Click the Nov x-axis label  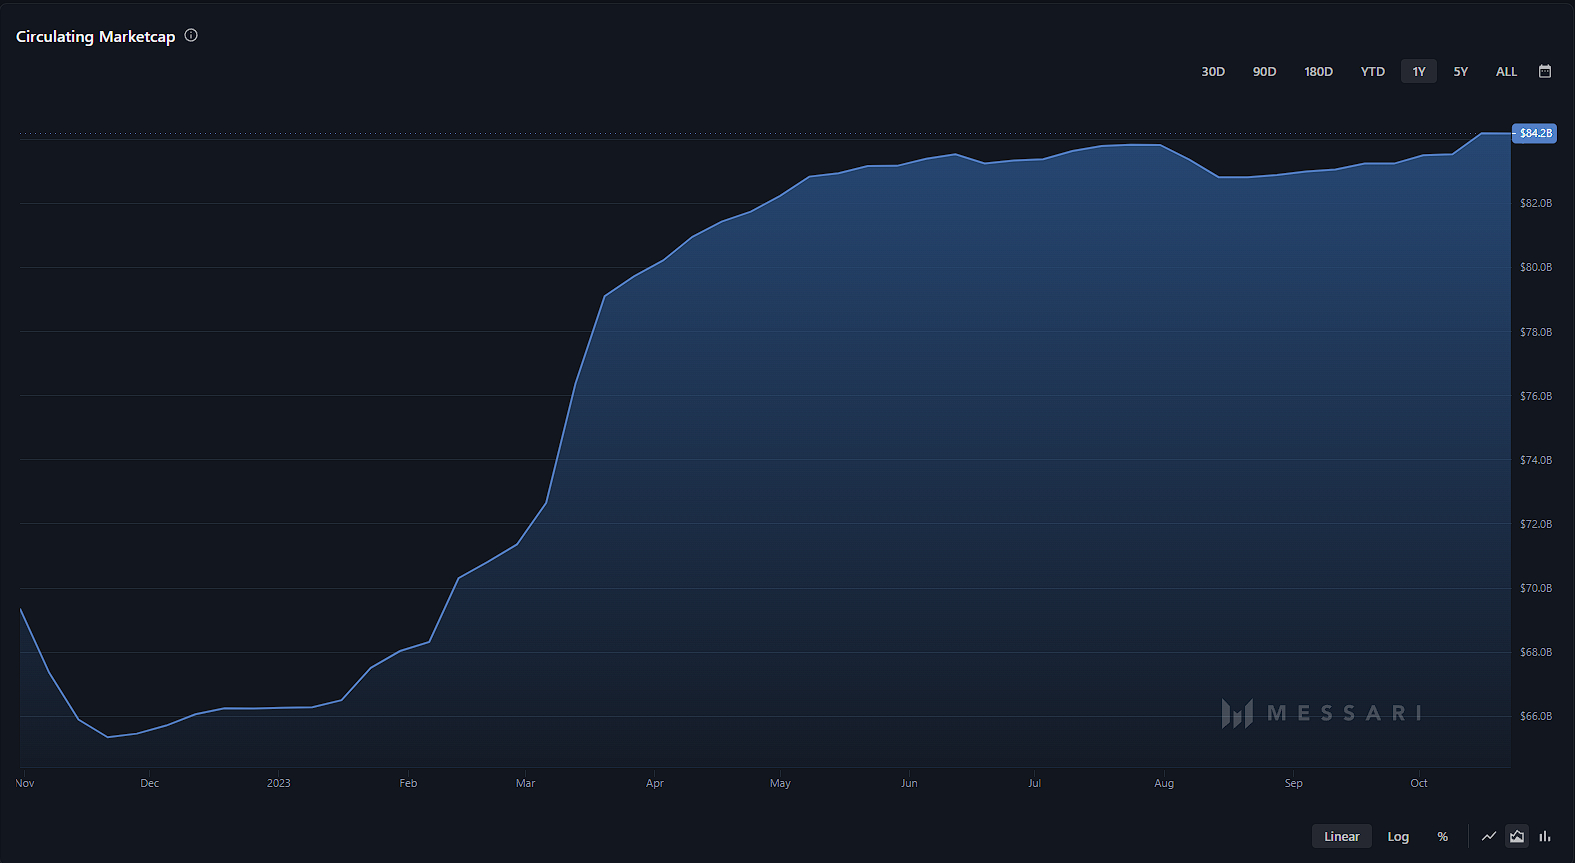tap(25, 783)
